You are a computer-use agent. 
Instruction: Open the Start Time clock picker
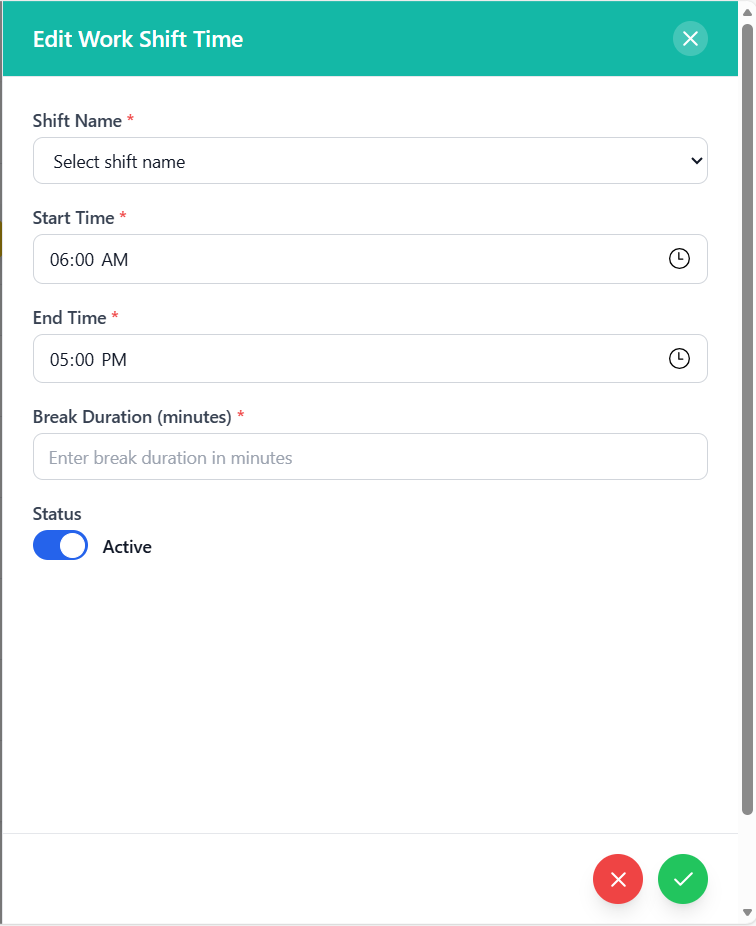tap(679, 259)
